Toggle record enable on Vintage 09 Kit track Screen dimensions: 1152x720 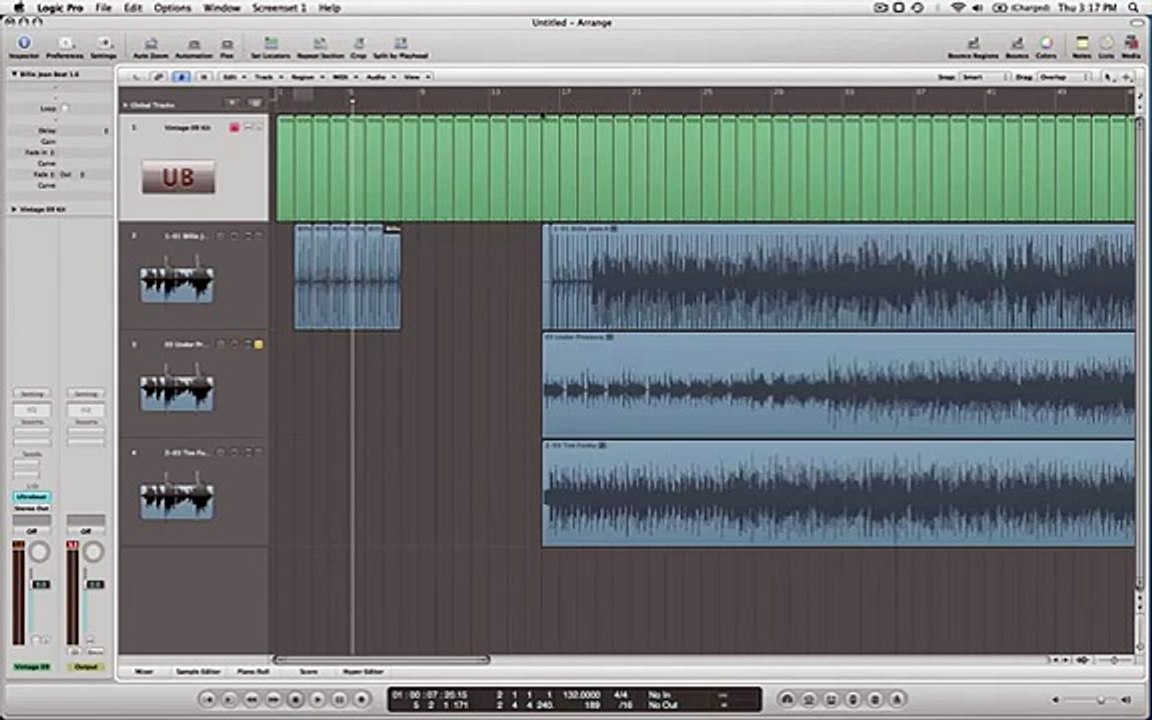(234, 128)
